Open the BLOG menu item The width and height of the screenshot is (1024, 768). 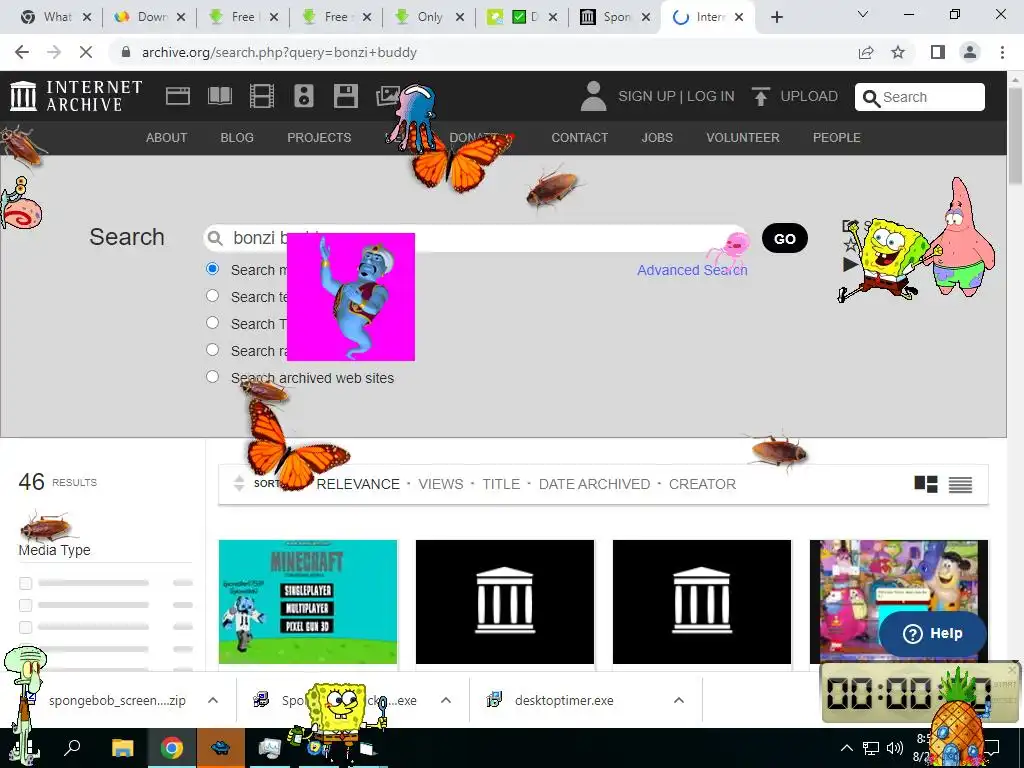[237, 138]
